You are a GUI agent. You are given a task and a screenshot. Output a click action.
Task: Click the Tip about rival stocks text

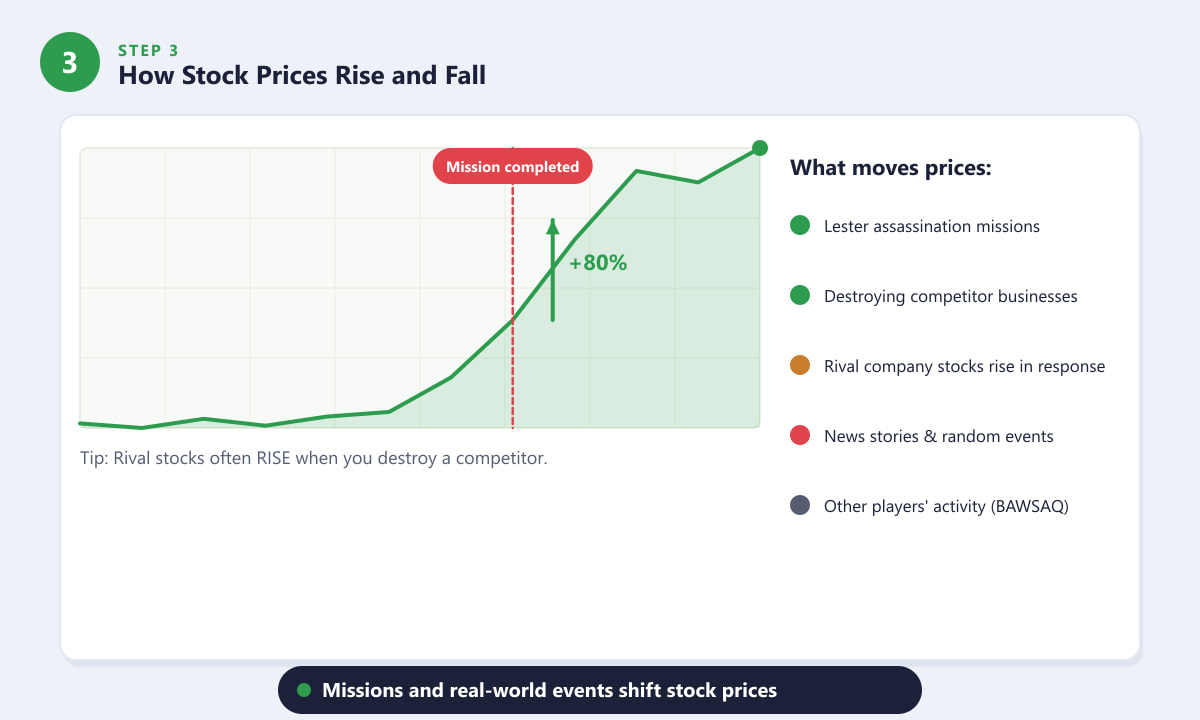click(x=314, y=459)
